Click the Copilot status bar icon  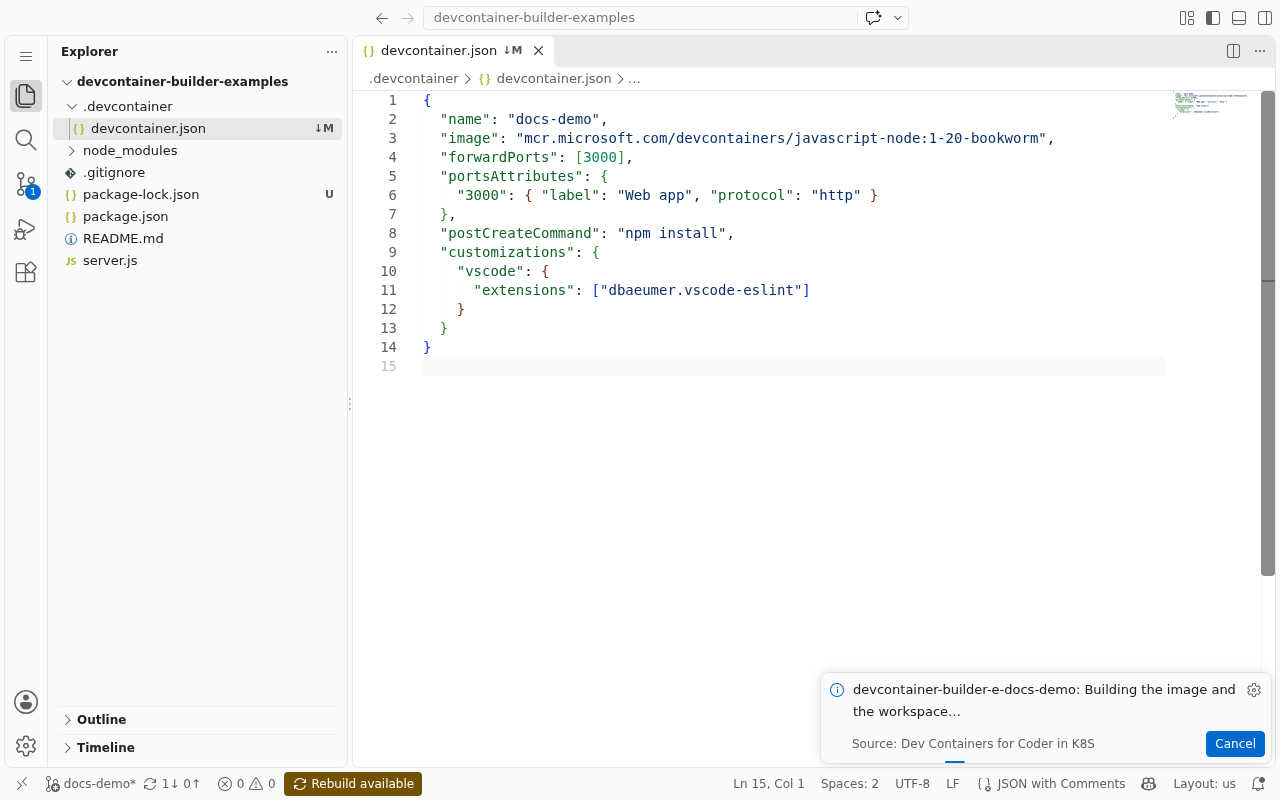click(1149, 784)
